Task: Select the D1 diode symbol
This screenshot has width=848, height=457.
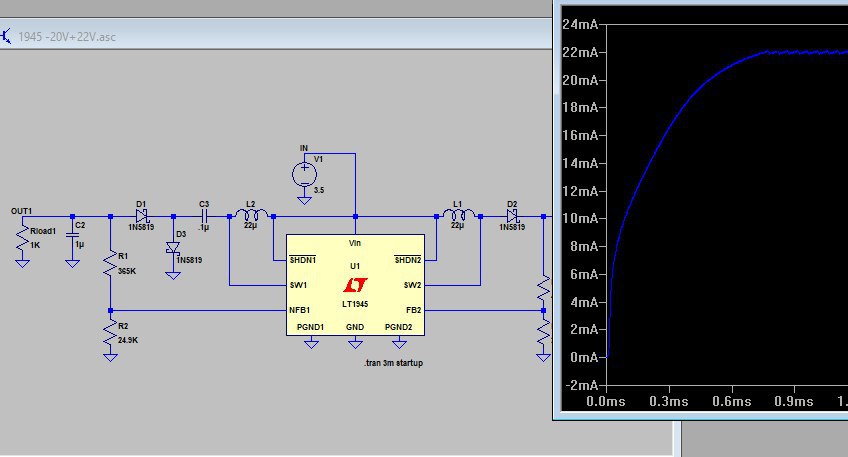Action: (x=142, y=216)
